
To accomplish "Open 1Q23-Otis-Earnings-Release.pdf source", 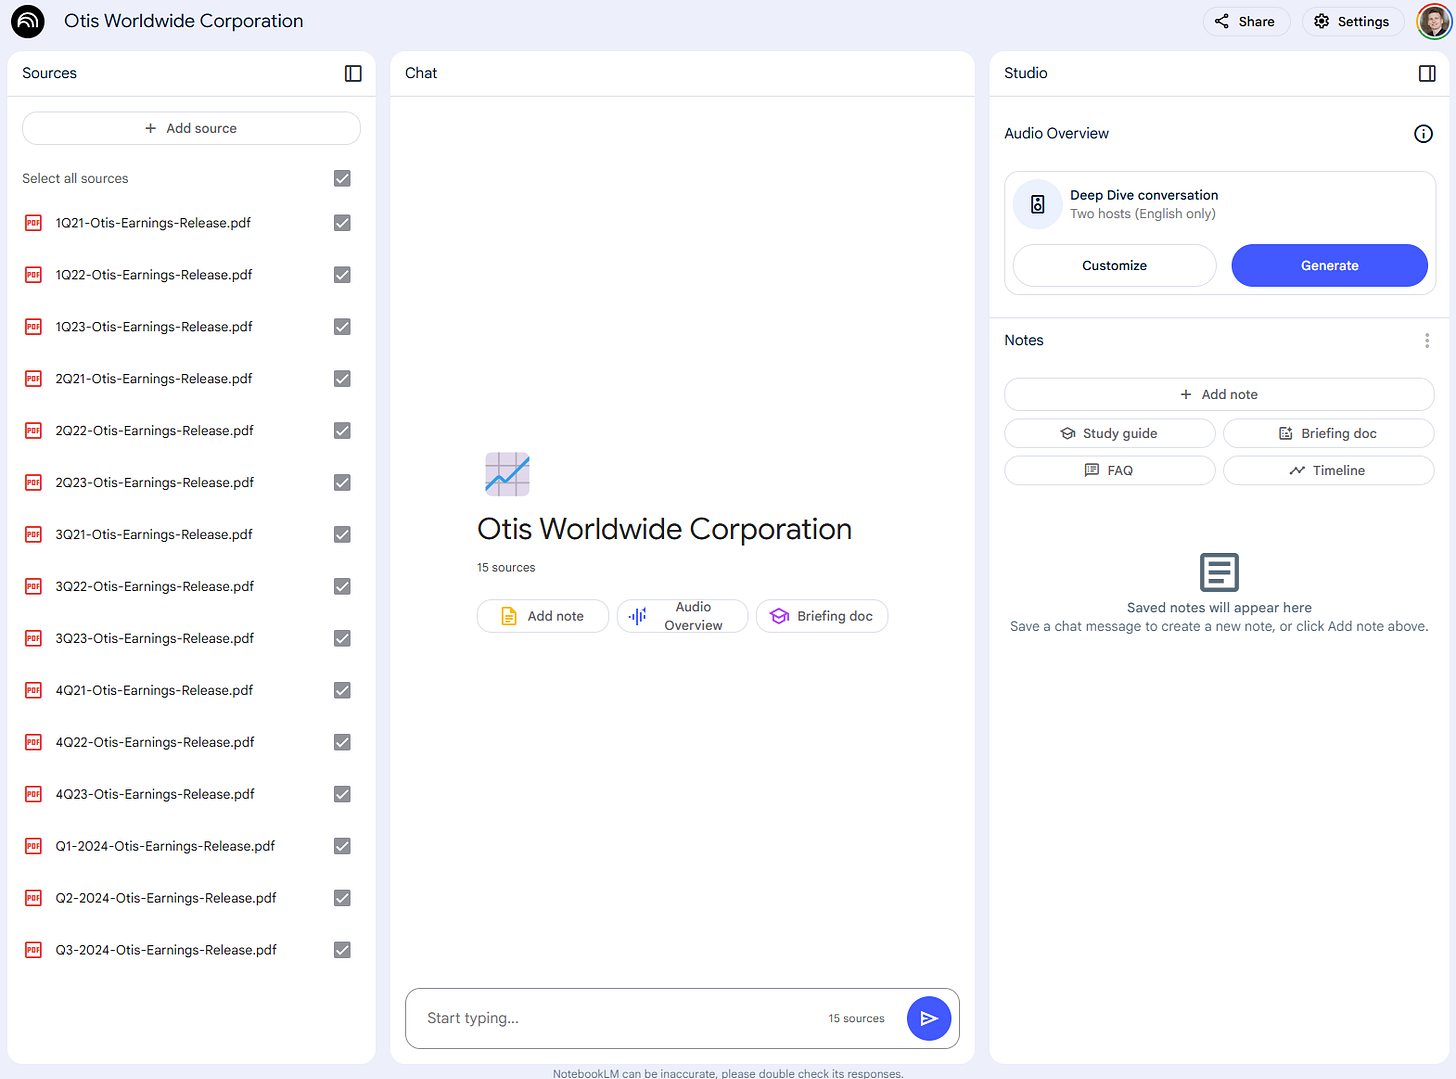I will (x=154, y=327).
